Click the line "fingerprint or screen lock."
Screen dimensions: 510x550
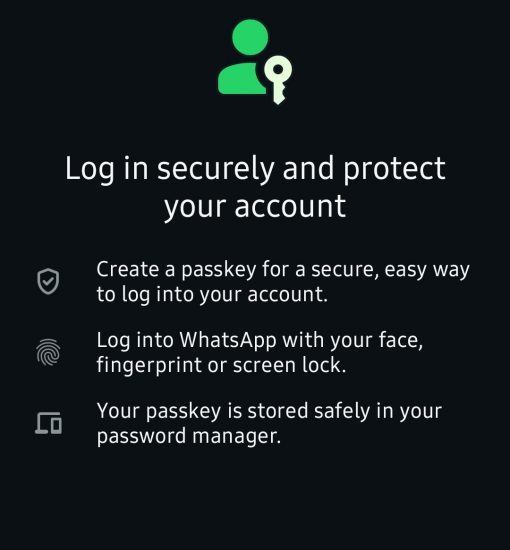click(x=221, y=365)
